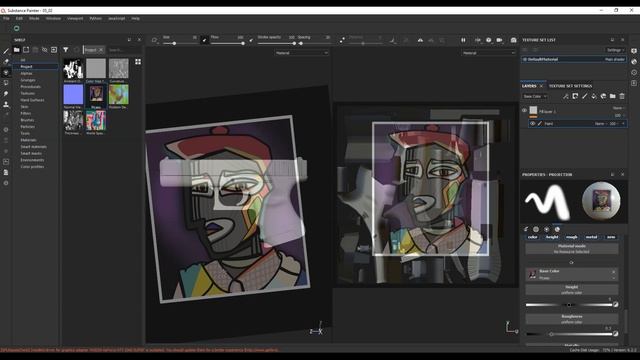Open the Base Color channel dropdown in Layers
The width and height of the screenshot is (640, 360).
pyautogui.click(x=535, y=96)
